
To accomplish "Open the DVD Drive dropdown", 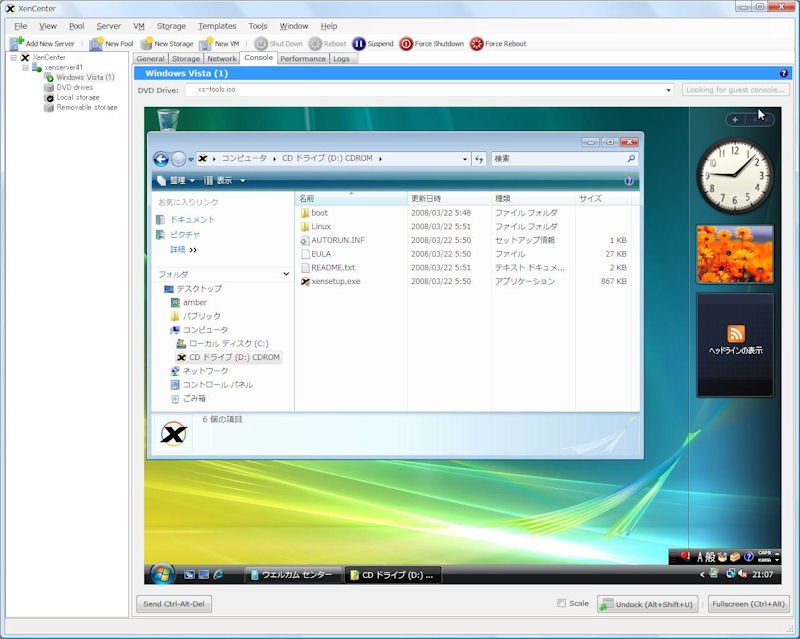I will (668, 90).
